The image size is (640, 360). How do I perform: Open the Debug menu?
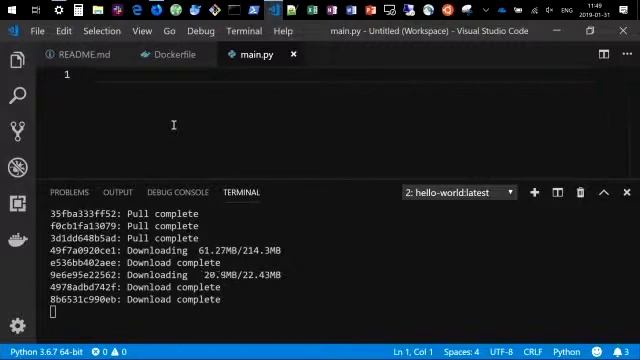click(201, 31)
